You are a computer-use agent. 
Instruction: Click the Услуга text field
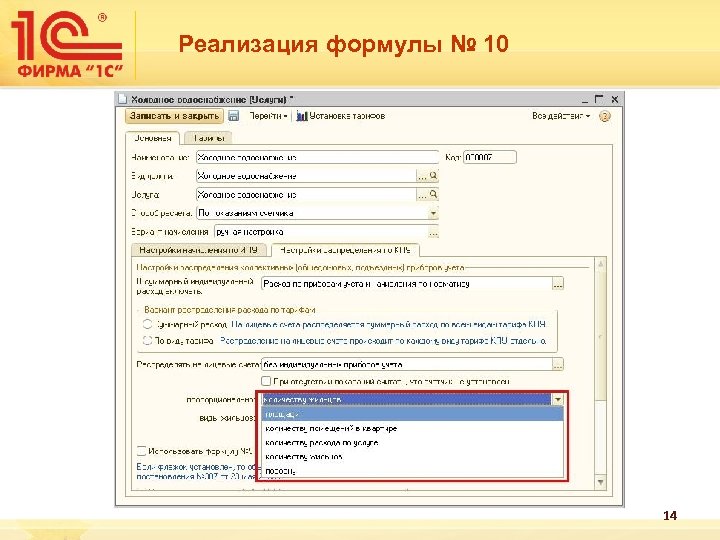tap(306, 195)
